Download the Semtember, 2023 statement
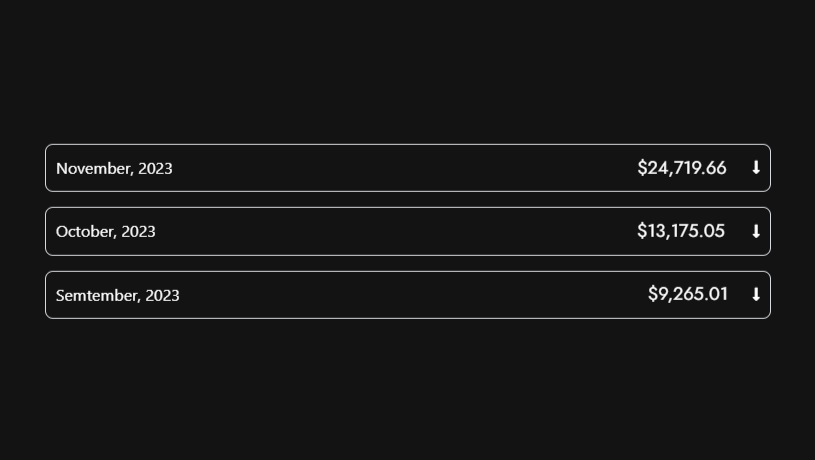 756,295
